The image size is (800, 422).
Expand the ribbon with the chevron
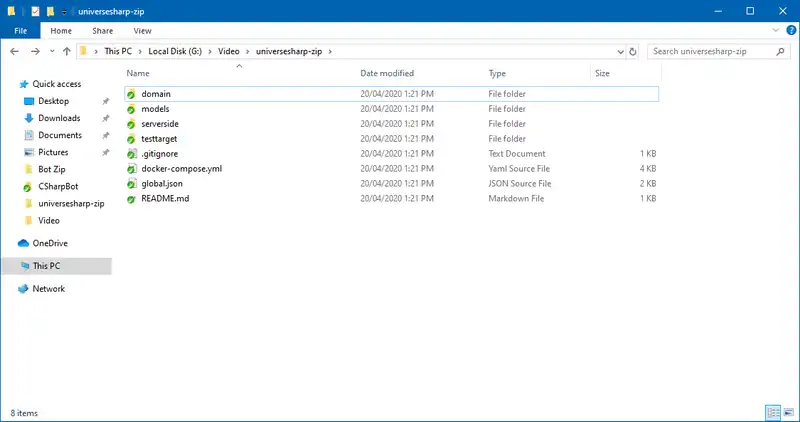(x=776, y=31)
